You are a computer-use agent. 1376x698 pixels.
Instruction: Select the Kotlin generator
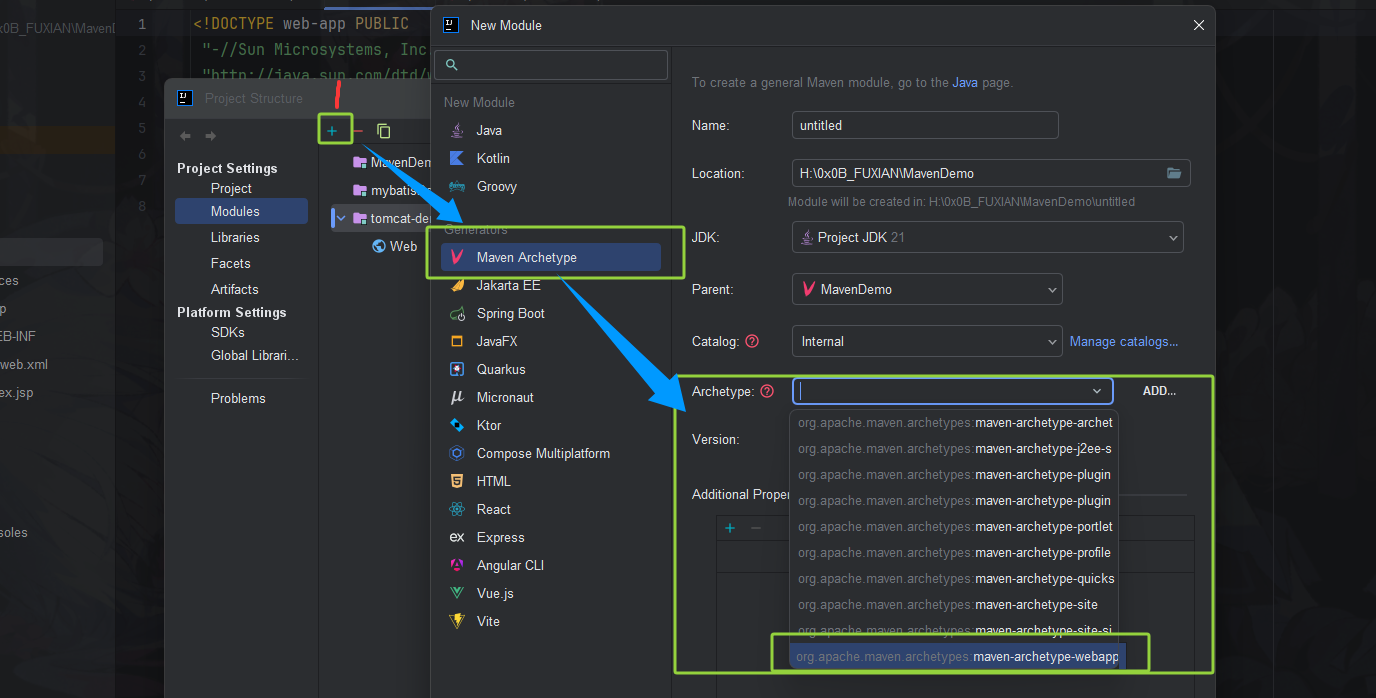[x=493, y=158]
